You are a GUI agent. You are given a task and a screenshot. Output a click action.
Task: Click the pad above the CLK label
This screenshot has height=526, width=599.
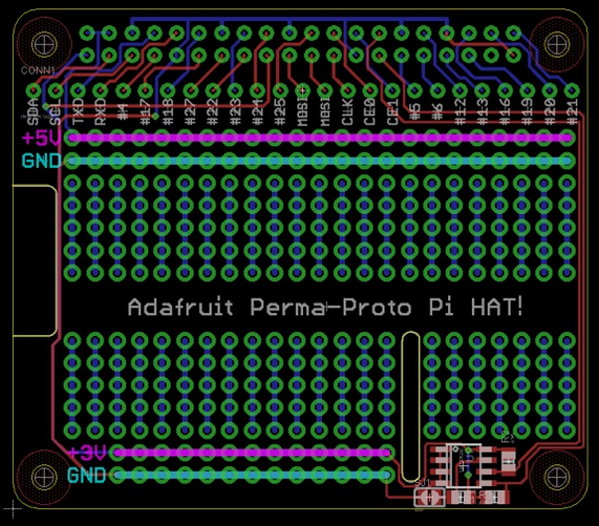pos(348,91)
